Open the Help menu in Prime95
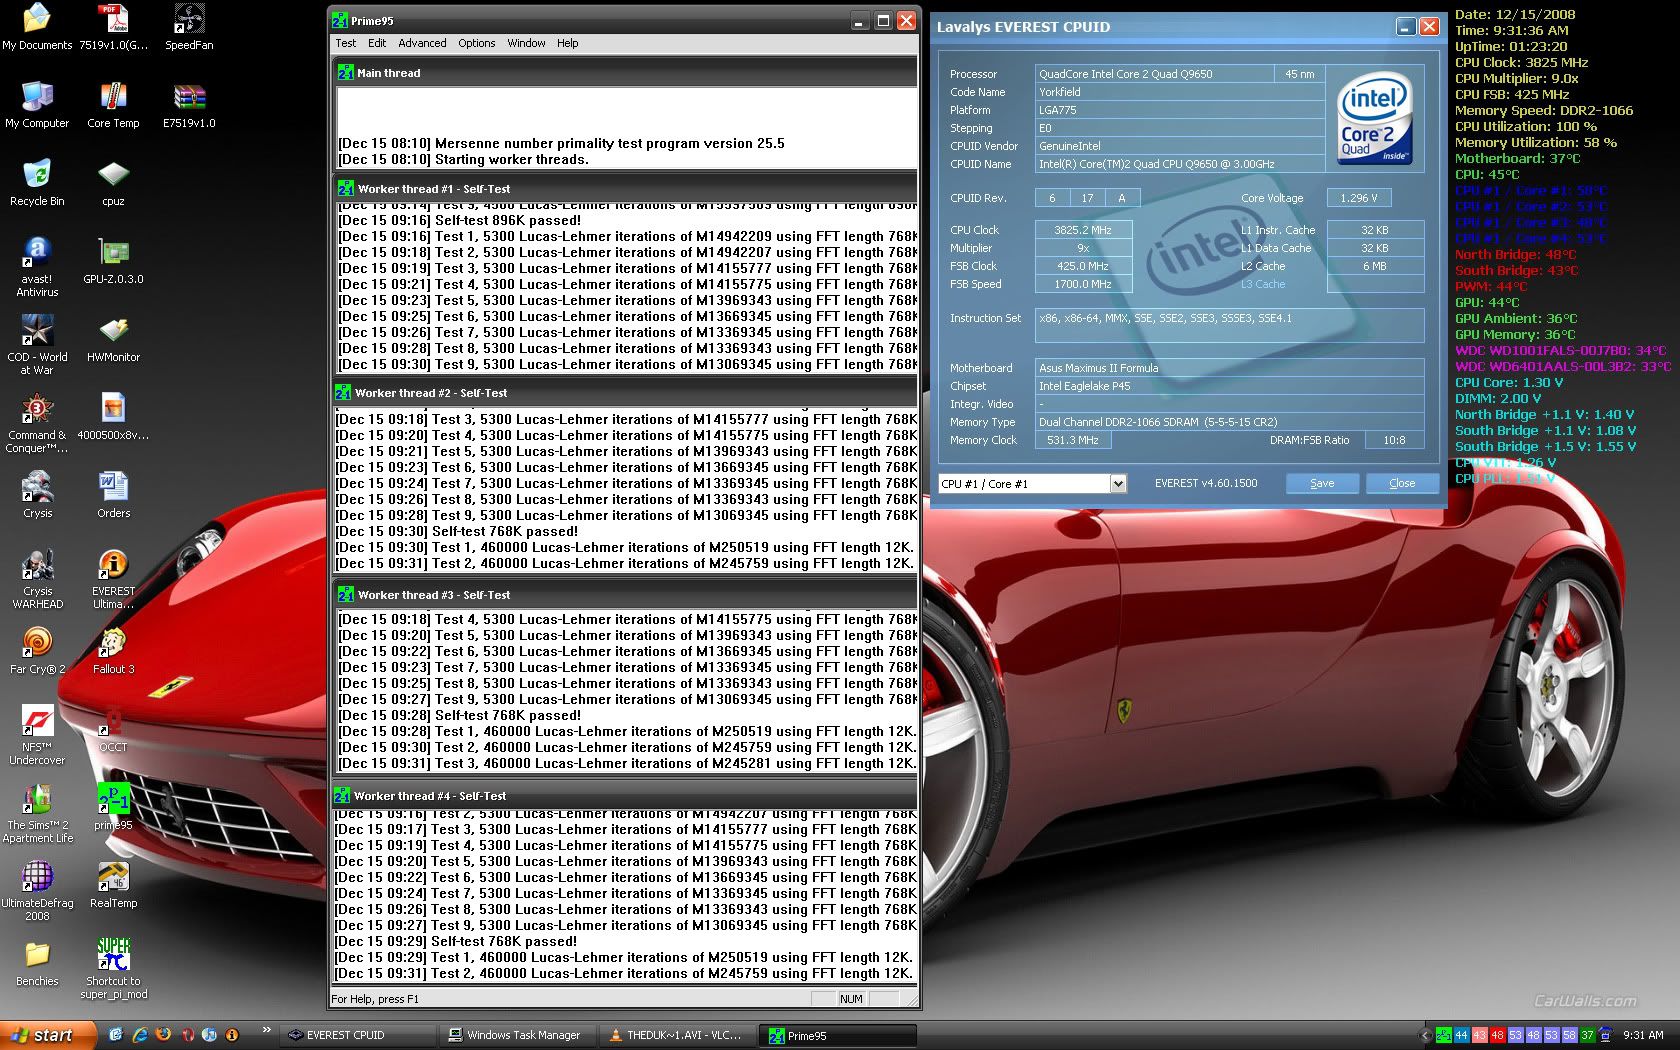Image resolution: width=1680 pixels, height=1050 pixels. pyautogui.click(x=568, y=43)
